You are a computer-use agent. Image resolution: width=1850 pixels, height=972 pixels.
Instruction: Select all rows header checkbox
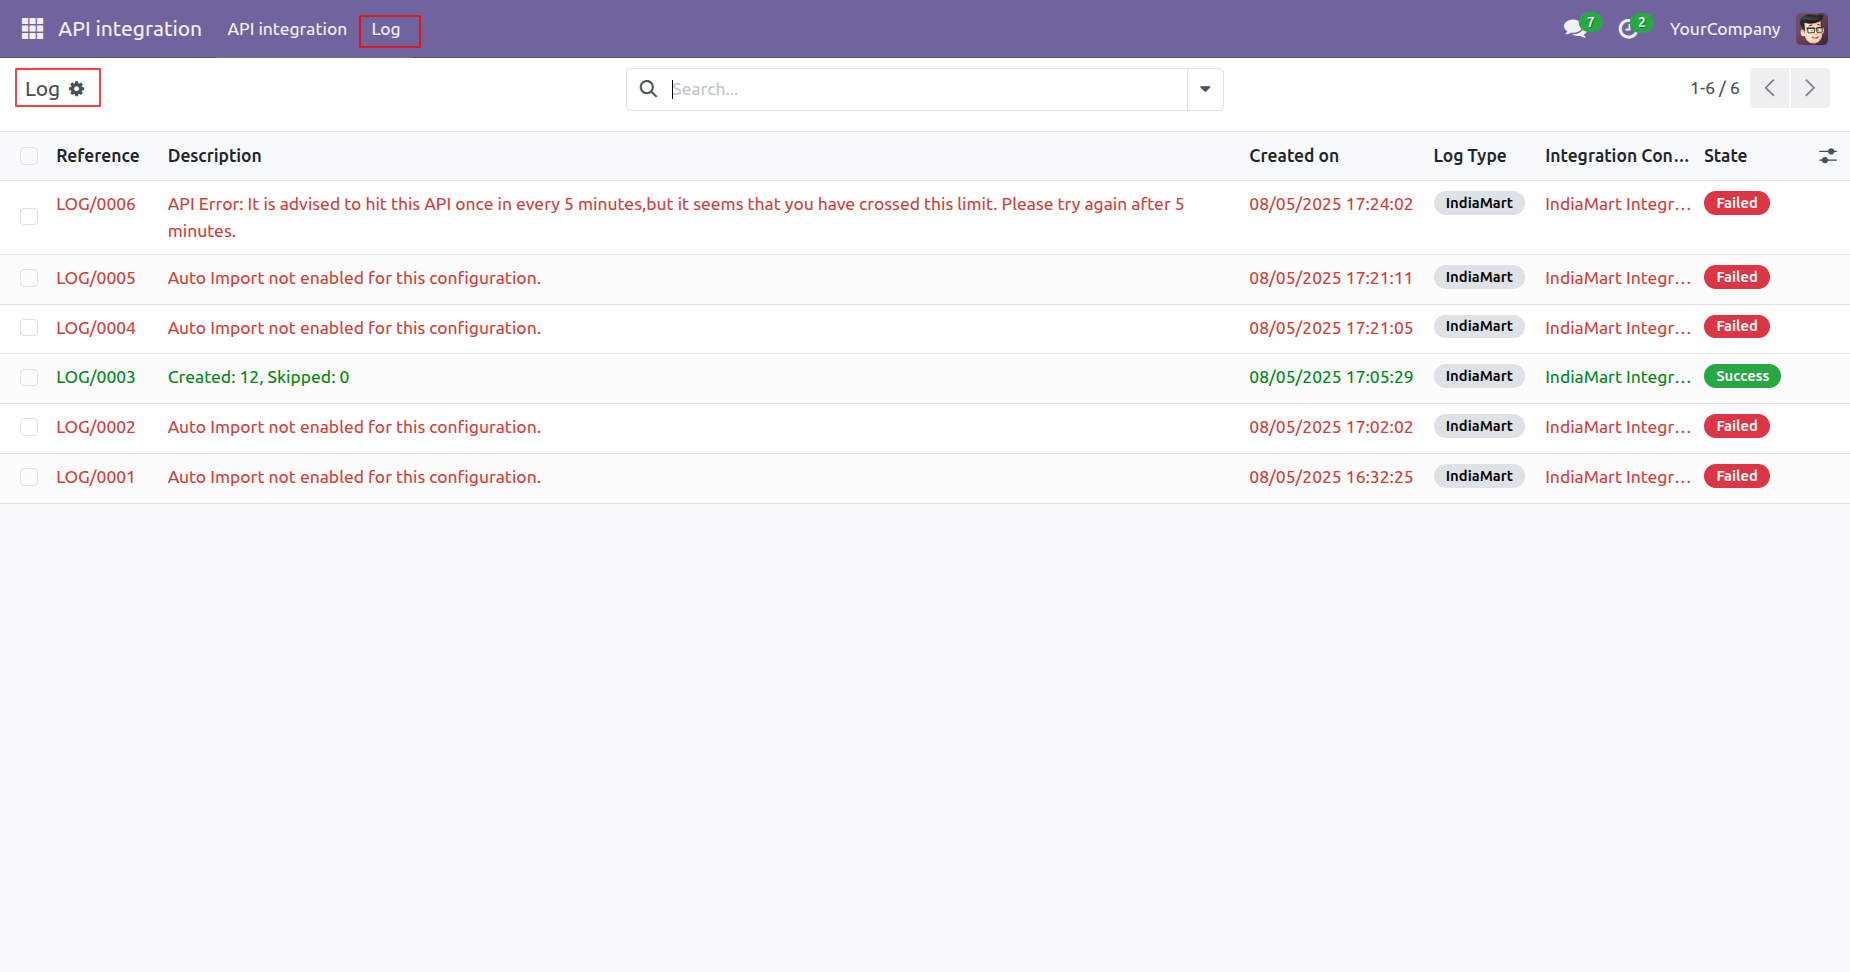pyautogui.click(x=29, y=156)
